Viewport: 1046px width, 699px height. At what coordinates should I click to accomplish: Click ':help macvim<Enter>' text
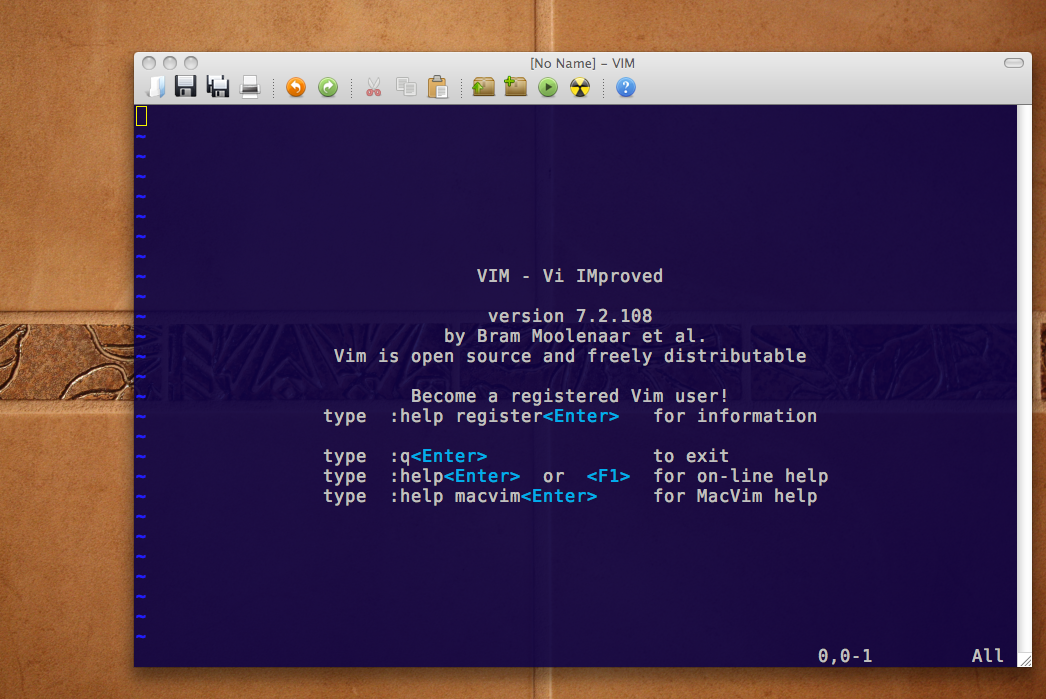pyautogui.click(x=493, y=496)
